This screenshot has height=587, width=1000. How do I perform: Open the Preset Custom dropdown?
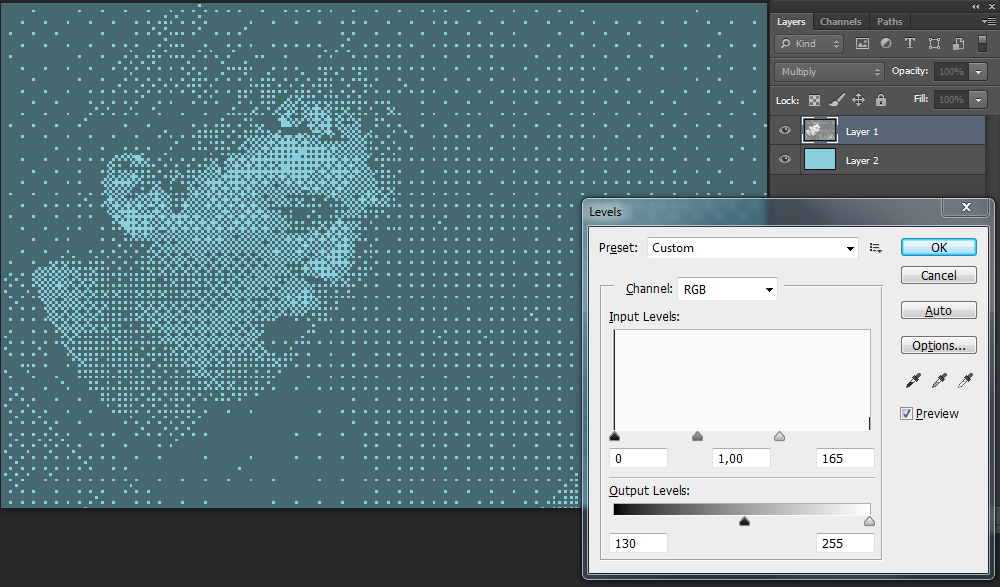pos(753,248)
